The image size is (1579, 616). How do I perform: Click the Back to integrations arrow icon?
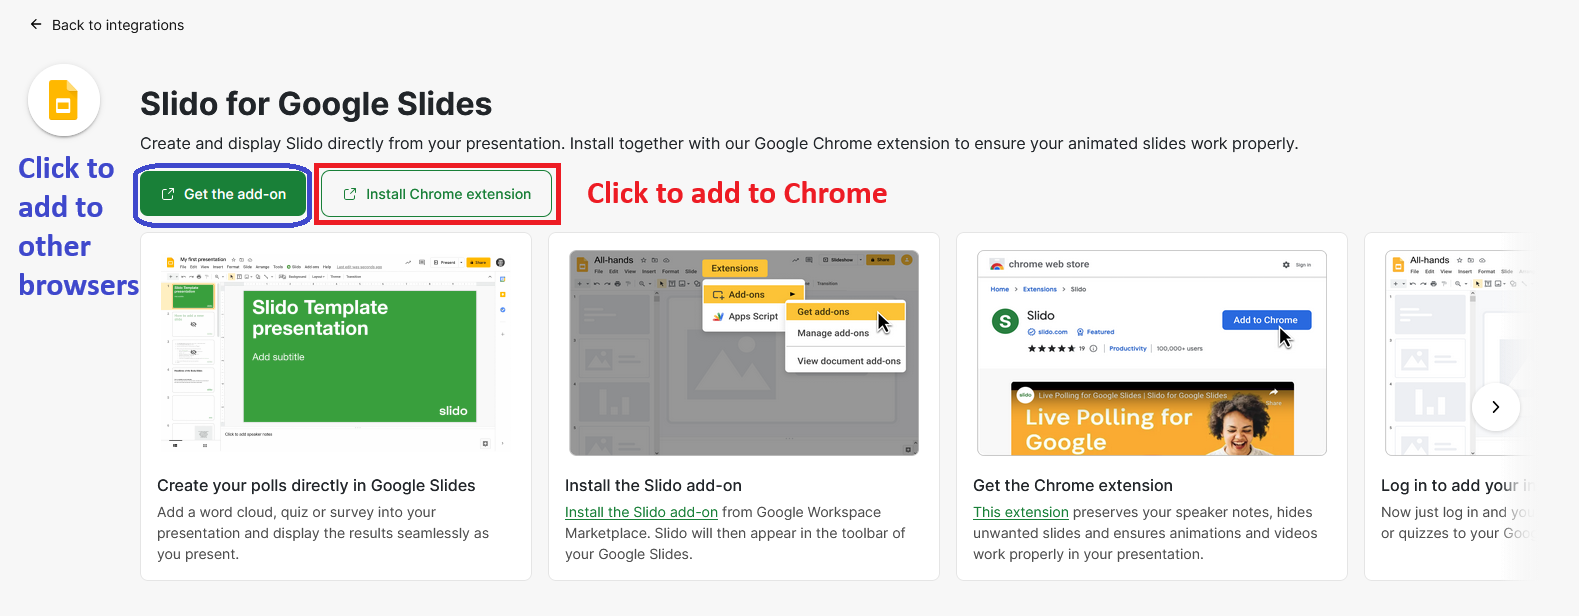click(36, 25)
